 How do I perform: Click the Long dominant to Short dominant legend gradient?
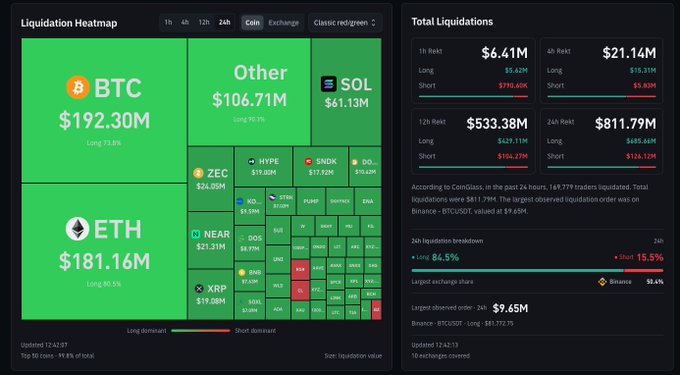pos(200,331)
